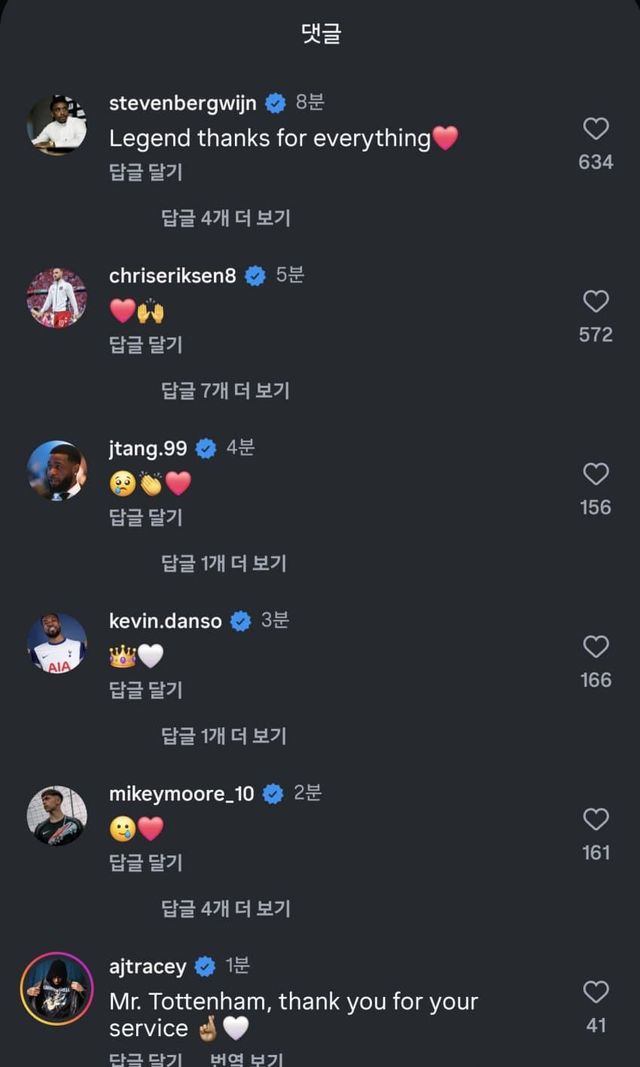Open the kevin.danso username link
The width and height of the screenshot is (640, 1067).
coord(167,621)
